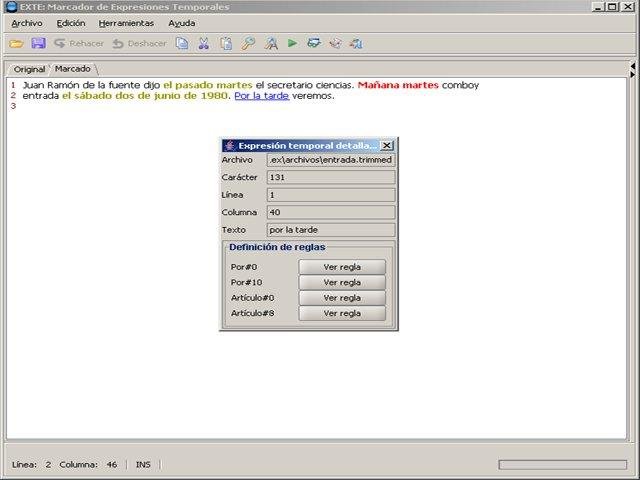Click the scissors cut icon
The image size is (640, 480).
(203, 43)
